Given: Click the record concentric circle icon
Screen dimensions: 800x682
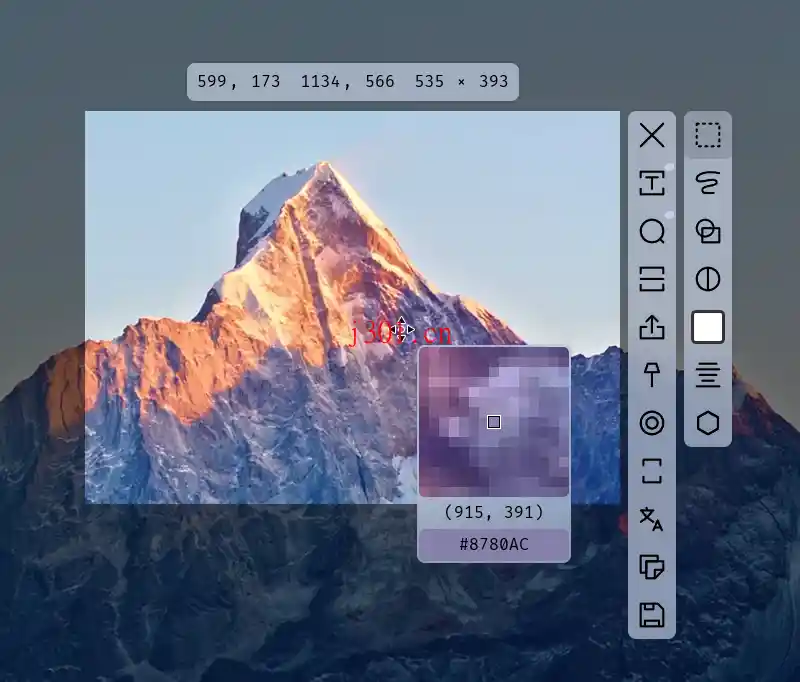Looking at the screenshot, I should 652,423.
